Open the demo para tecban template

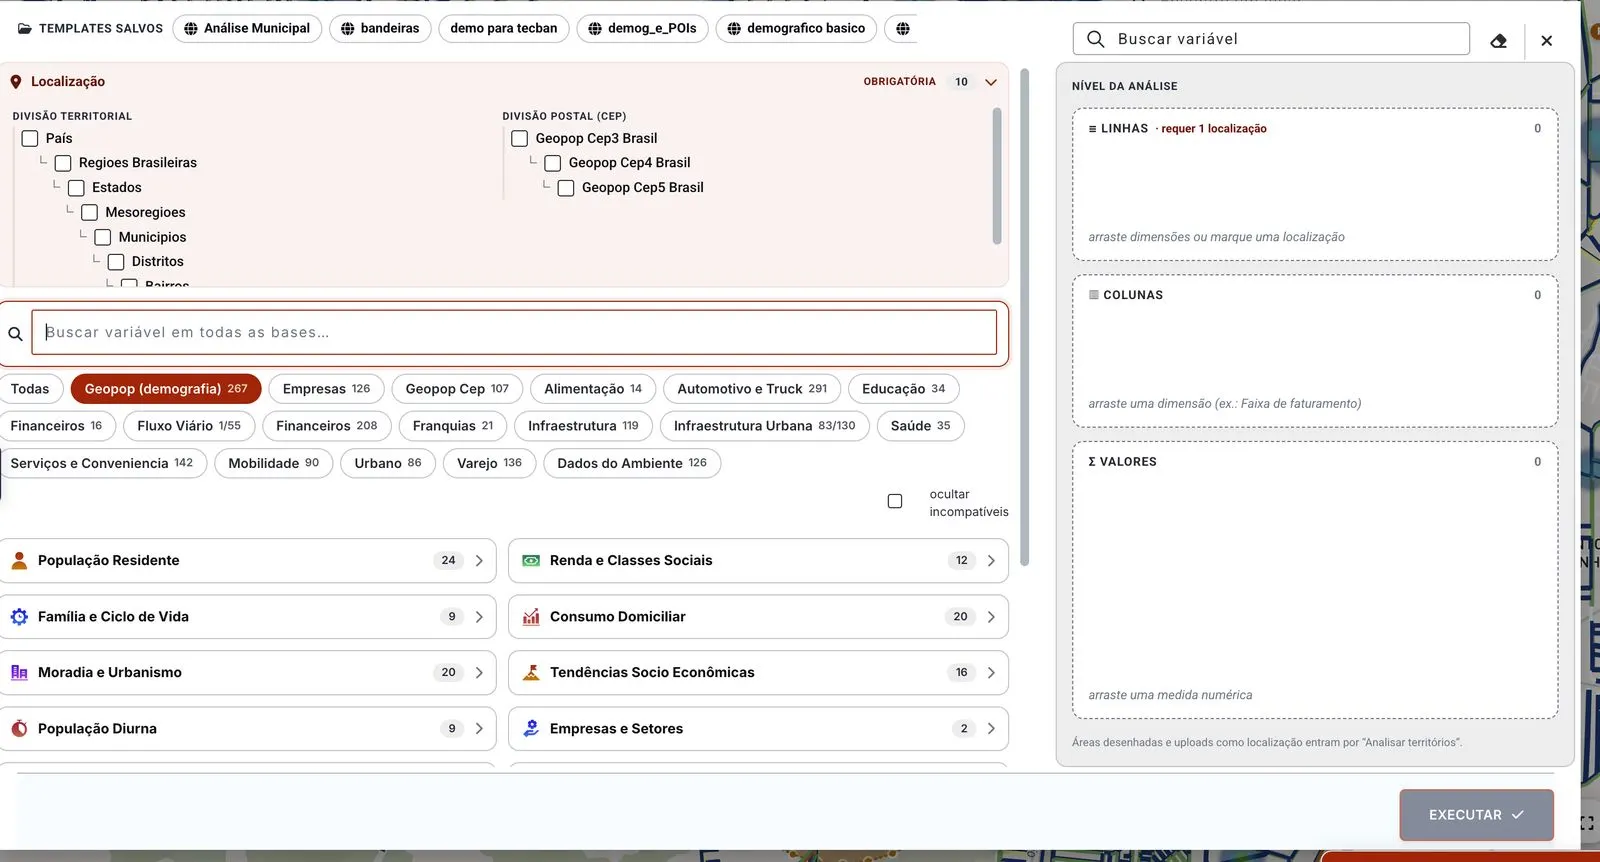504,28
